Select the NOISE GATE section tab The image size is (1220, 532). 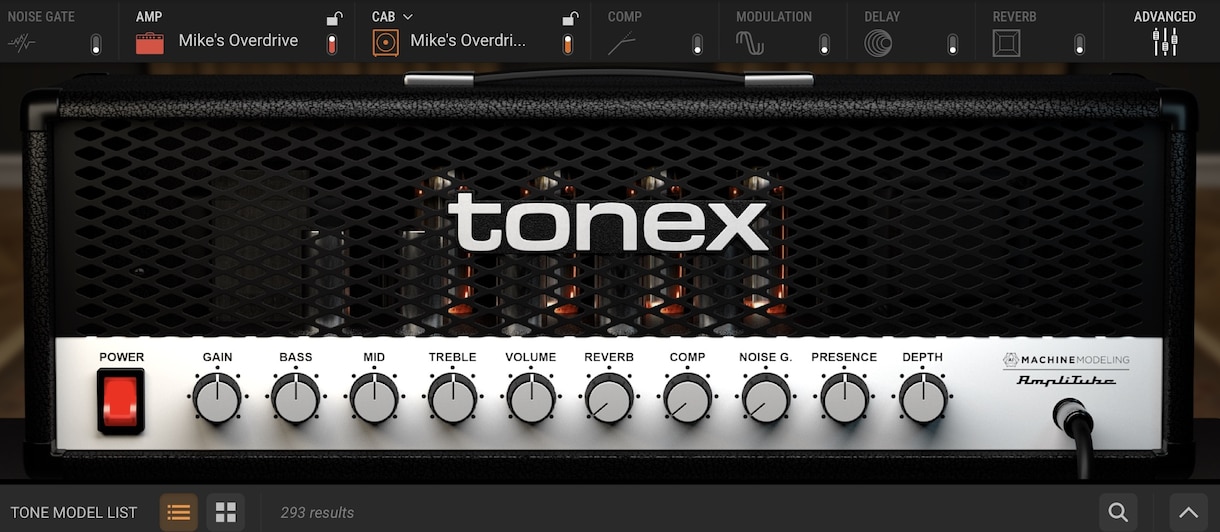[x=41, y=17]
